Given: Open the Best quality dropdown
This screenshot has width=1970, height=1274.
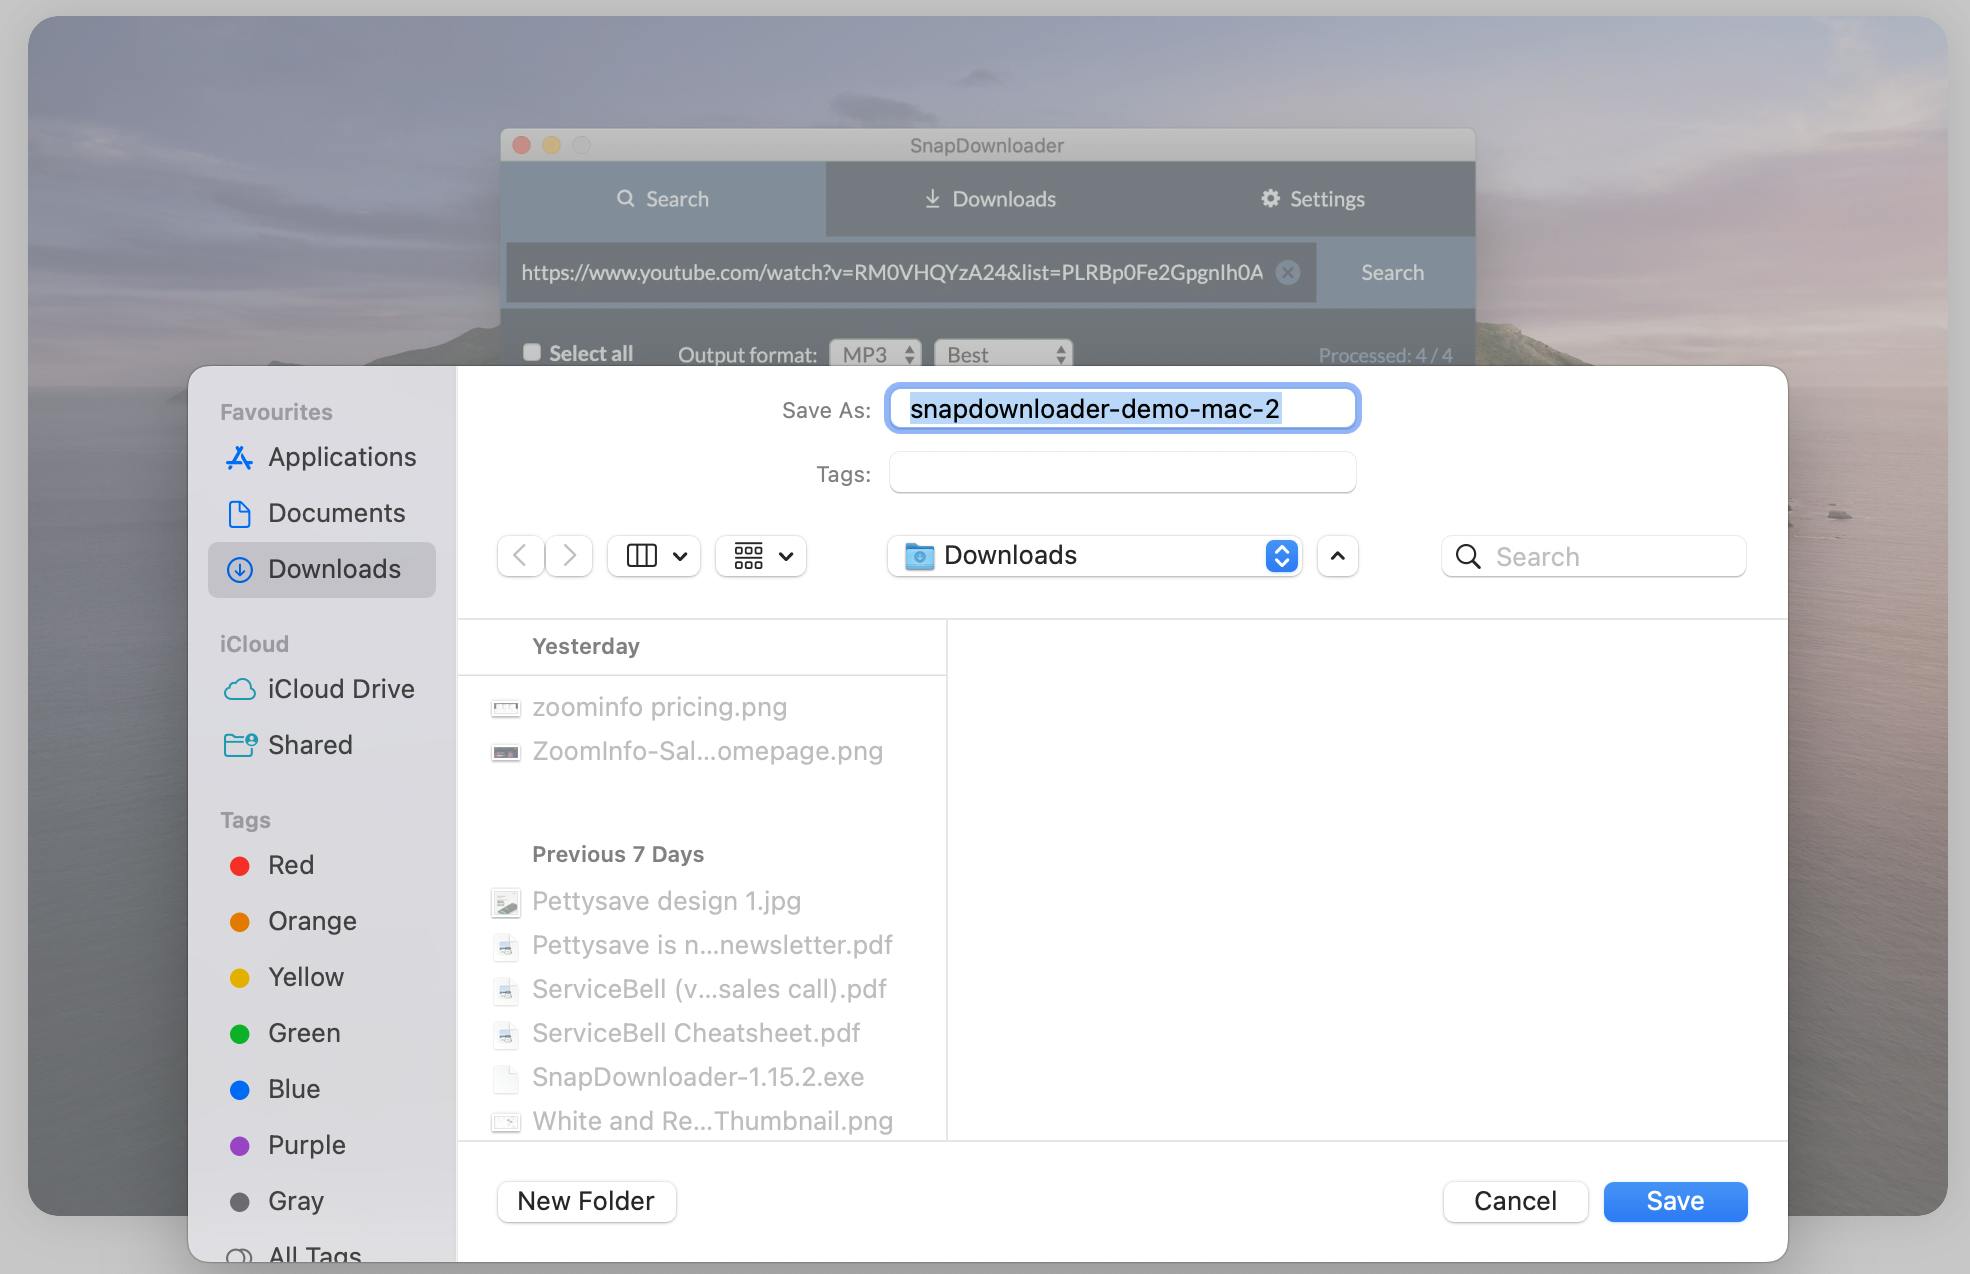Looking at the screenshot, I should tap(1003, 354).
